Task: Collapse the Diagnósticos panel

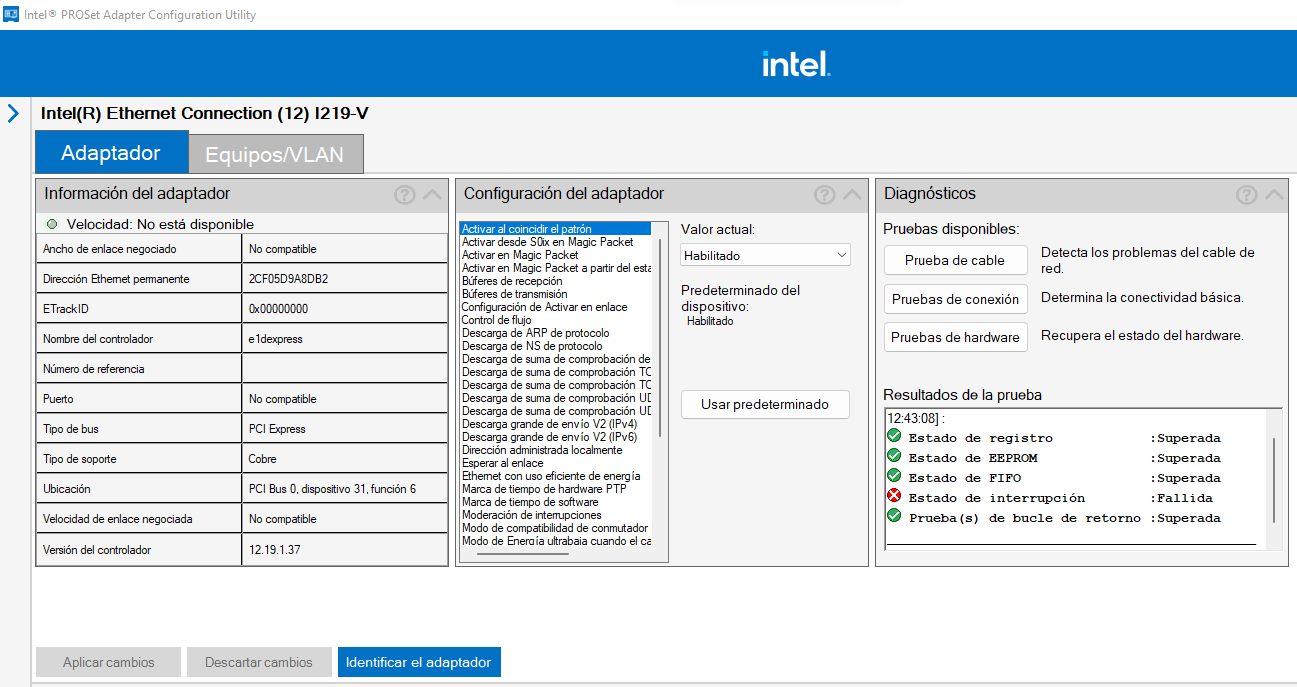Action: [1274, 195]
